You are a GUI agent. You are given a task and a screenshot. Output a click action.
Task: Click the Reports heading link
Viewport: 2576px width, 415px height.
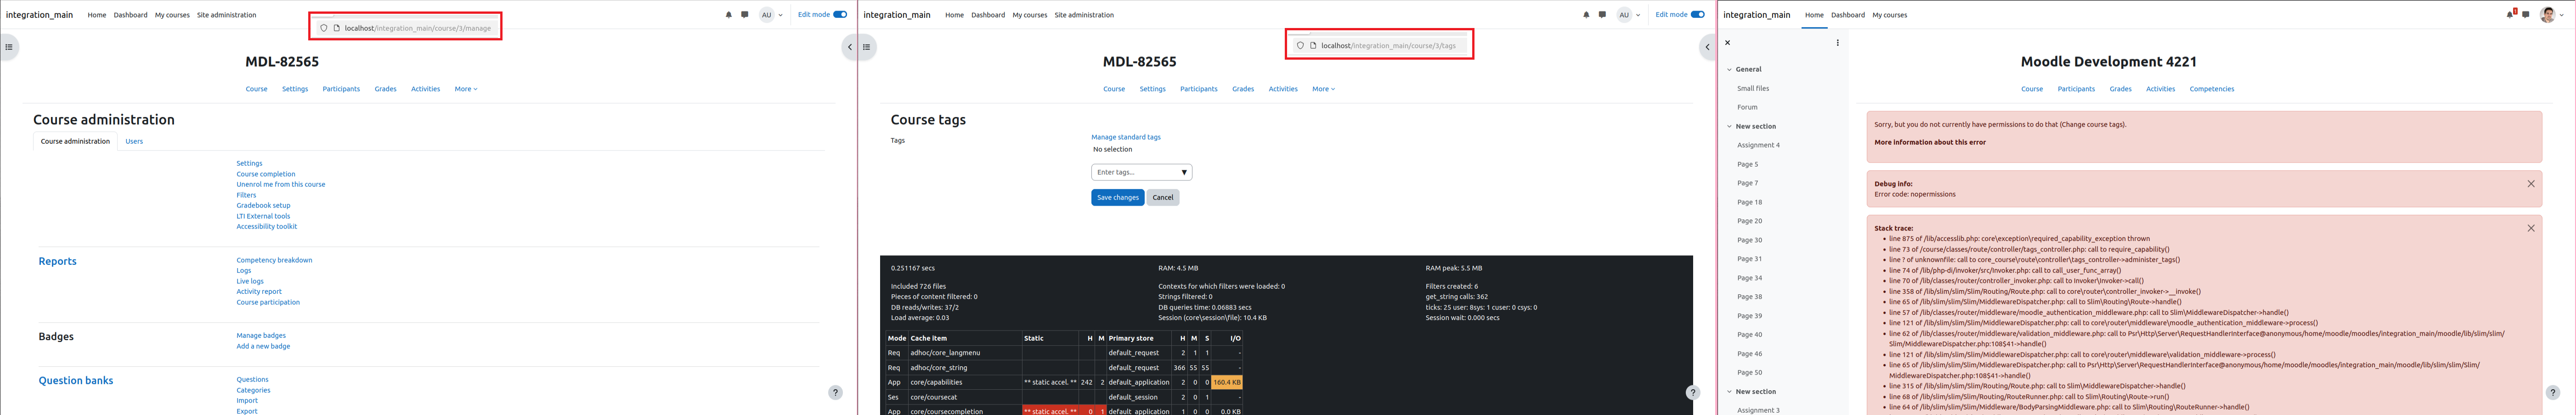click(x=57, y=261)
